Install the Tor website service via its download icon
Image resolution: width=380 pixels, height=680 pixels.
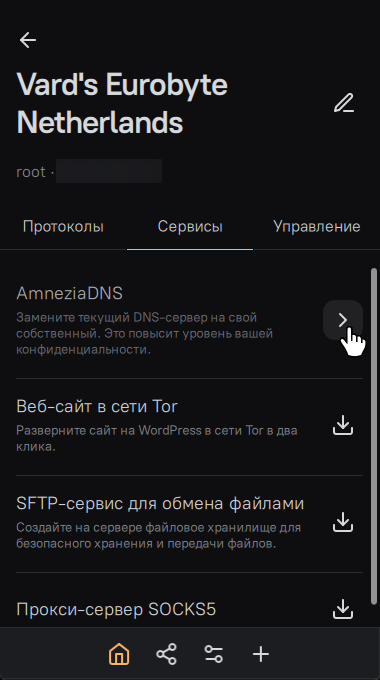pyautogui.click(x=343, y=425)
